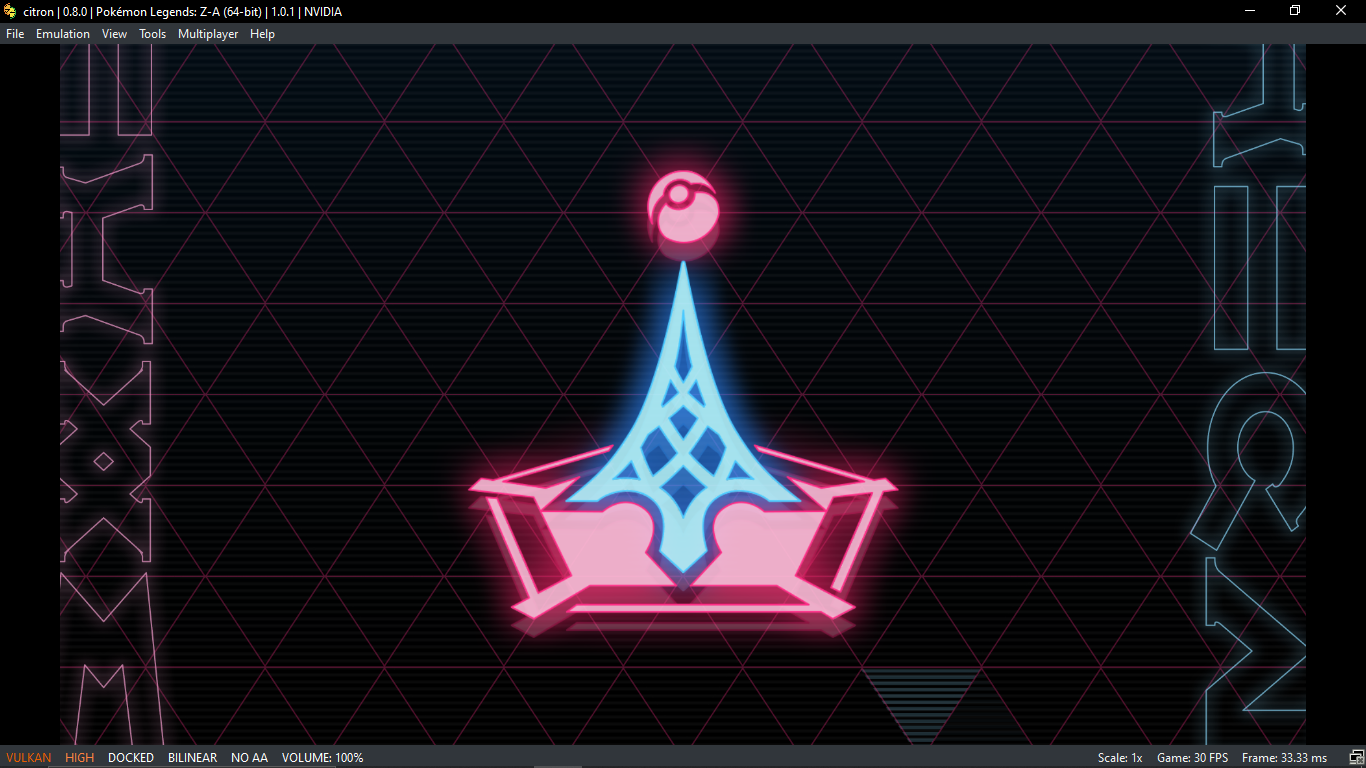This screenshot has height=768, width=1366.
Task: Restore down the citron window
Action: 1296,11
